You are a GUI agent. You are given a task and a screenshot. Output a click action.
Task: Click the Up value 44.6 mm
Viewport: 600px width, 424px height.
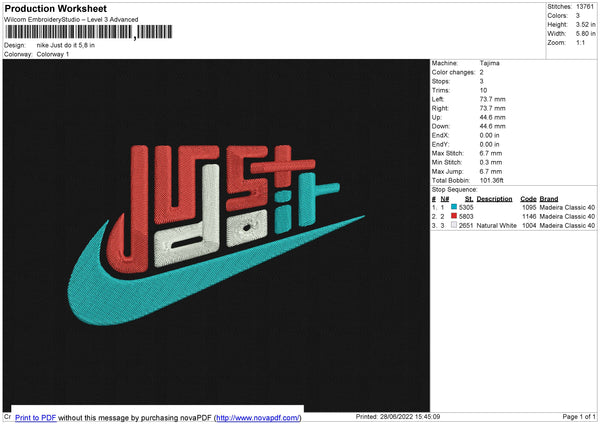(x=492, y=117)
